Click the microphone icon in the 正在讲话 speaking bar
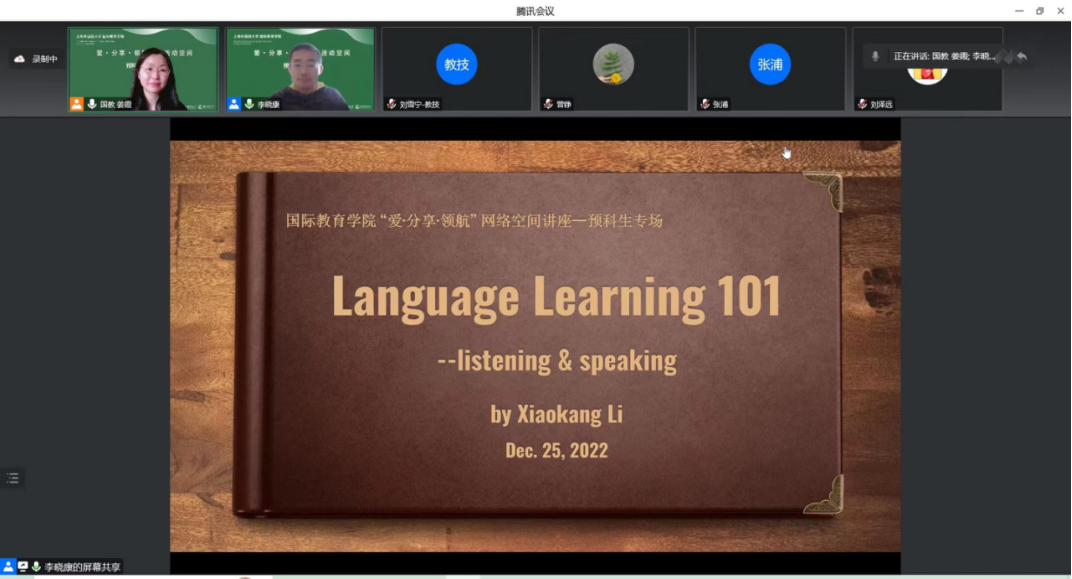Screen dimensions: 1072x579 tap(876, 57)
